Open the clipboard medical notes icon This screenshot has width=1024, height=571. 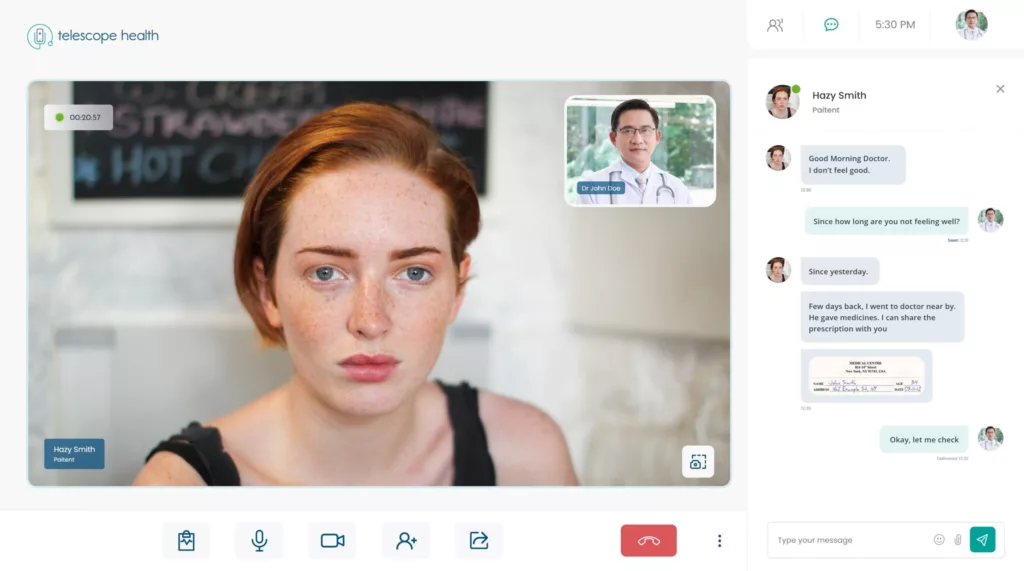(x=186, y=541)
